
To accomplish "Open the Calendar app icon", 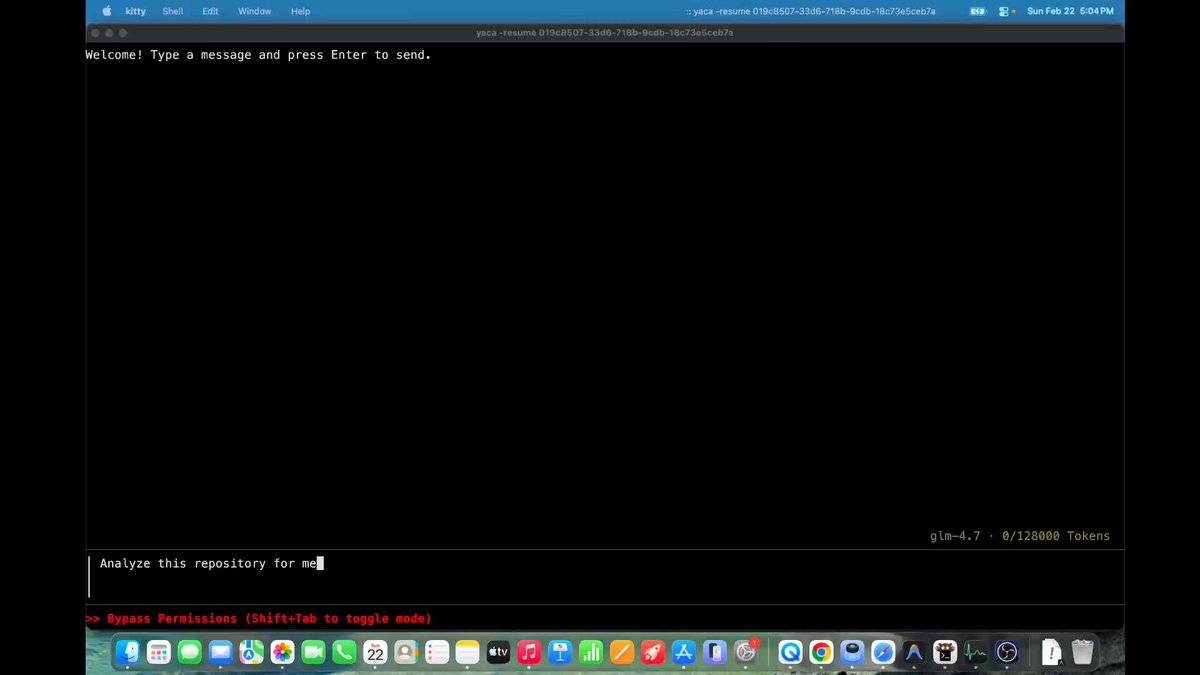I will coord(375,653).
